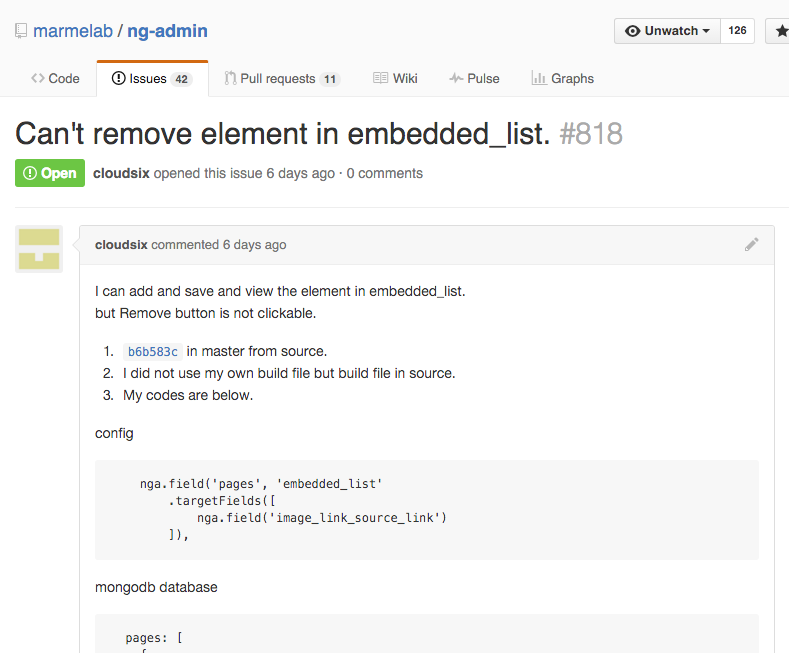Click the 'mongodb database' label
This screenshot has width=789, height=653.
[156, 587]
